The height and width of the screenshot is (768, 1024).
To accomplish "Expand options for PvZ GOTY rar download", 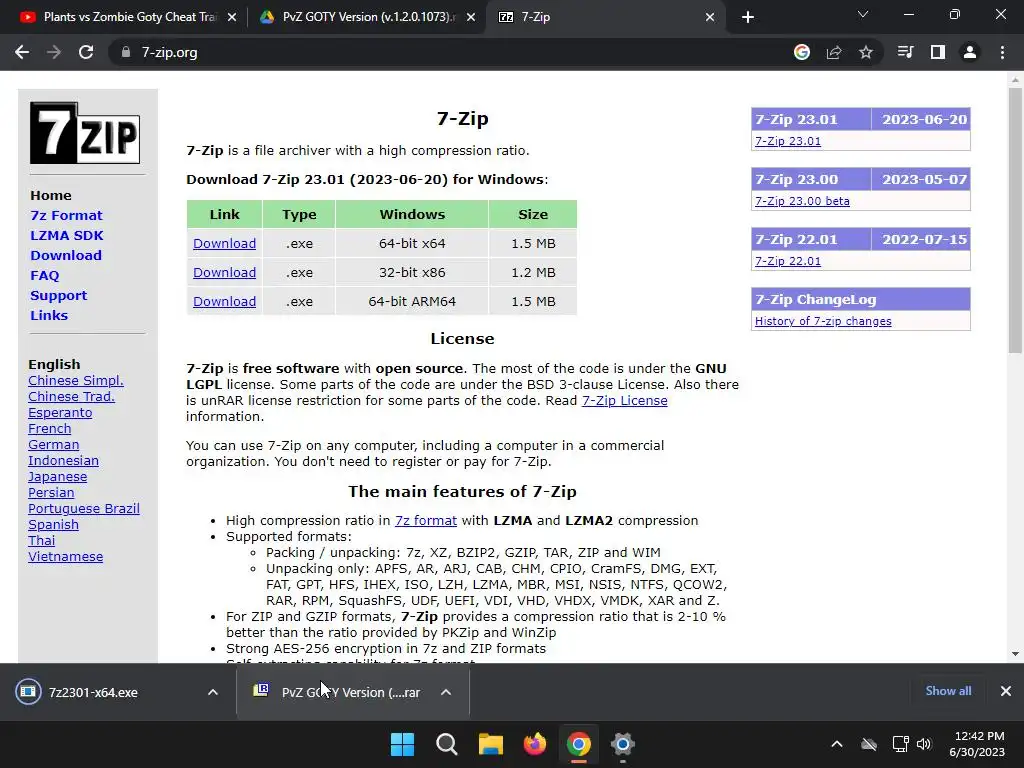I will [x=446, y=692].
